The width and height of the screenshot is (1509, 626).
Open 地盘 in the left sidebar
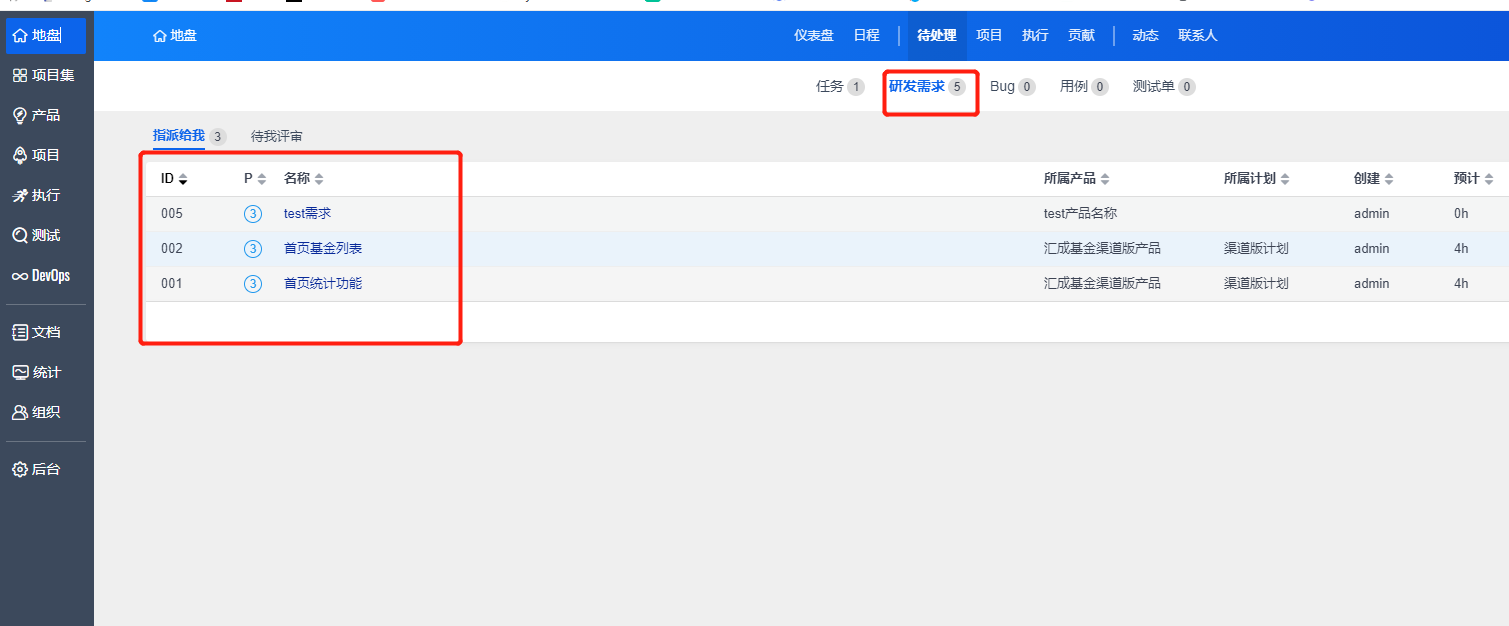tap(46, 36)
